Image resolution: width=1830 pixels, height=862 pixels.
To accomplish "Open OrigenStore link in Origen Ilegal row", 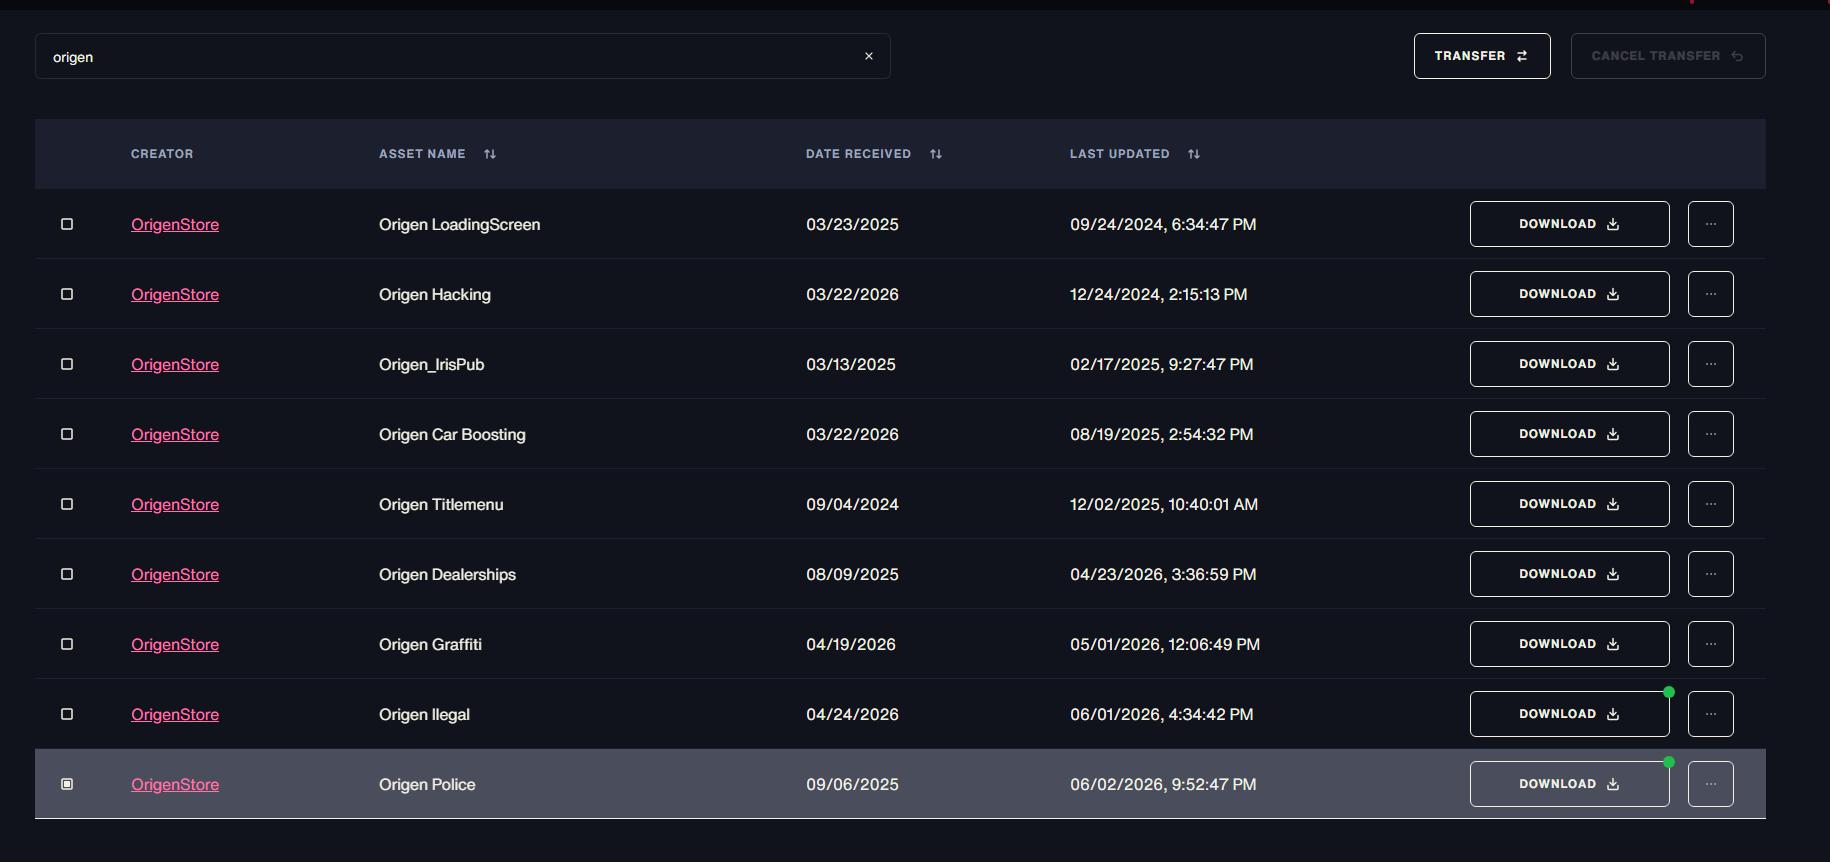I will pyautogui.click(x=175, y=715).
